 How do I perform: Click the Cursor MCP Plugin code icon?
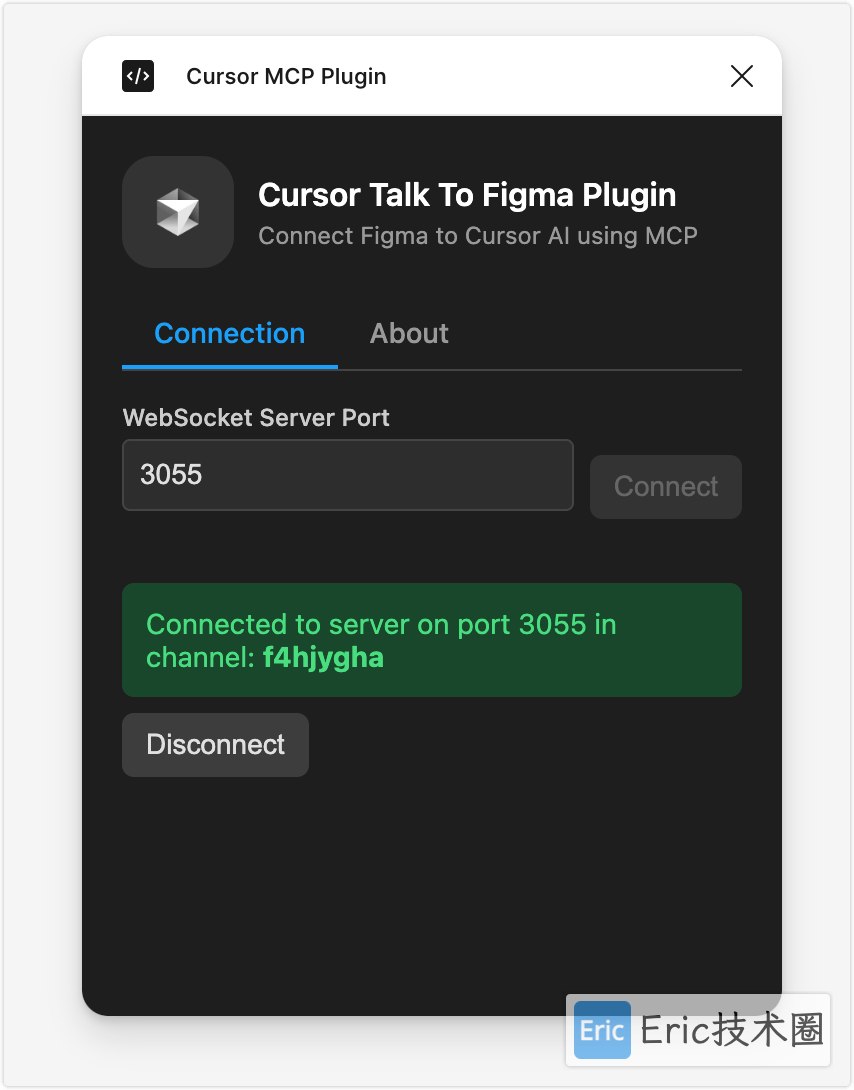(x=138, y=76)
